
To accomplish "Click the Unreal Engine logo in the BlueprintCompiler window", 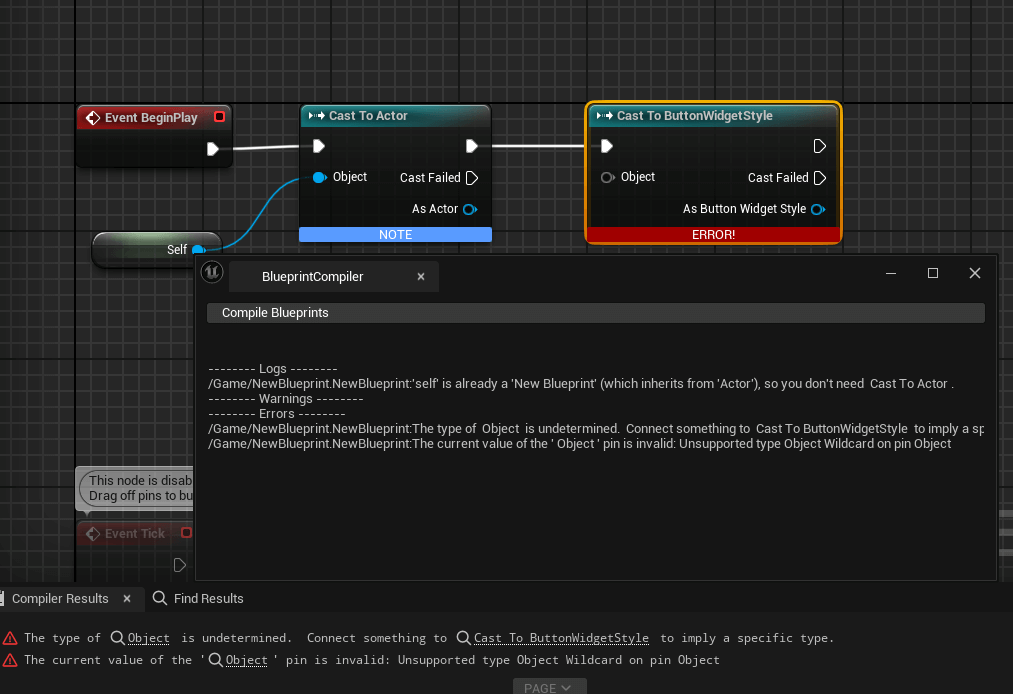I will (212, 272).
